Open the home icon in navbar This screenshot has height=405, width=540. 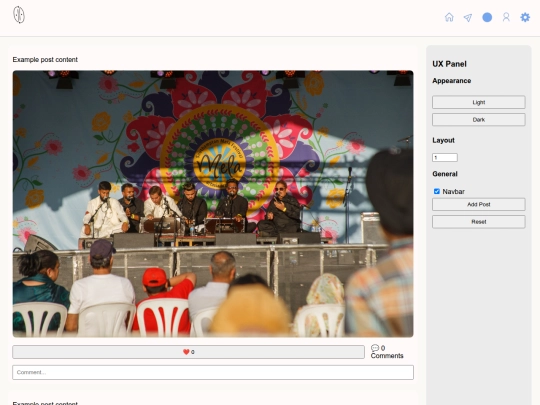[x=449, y=17]
